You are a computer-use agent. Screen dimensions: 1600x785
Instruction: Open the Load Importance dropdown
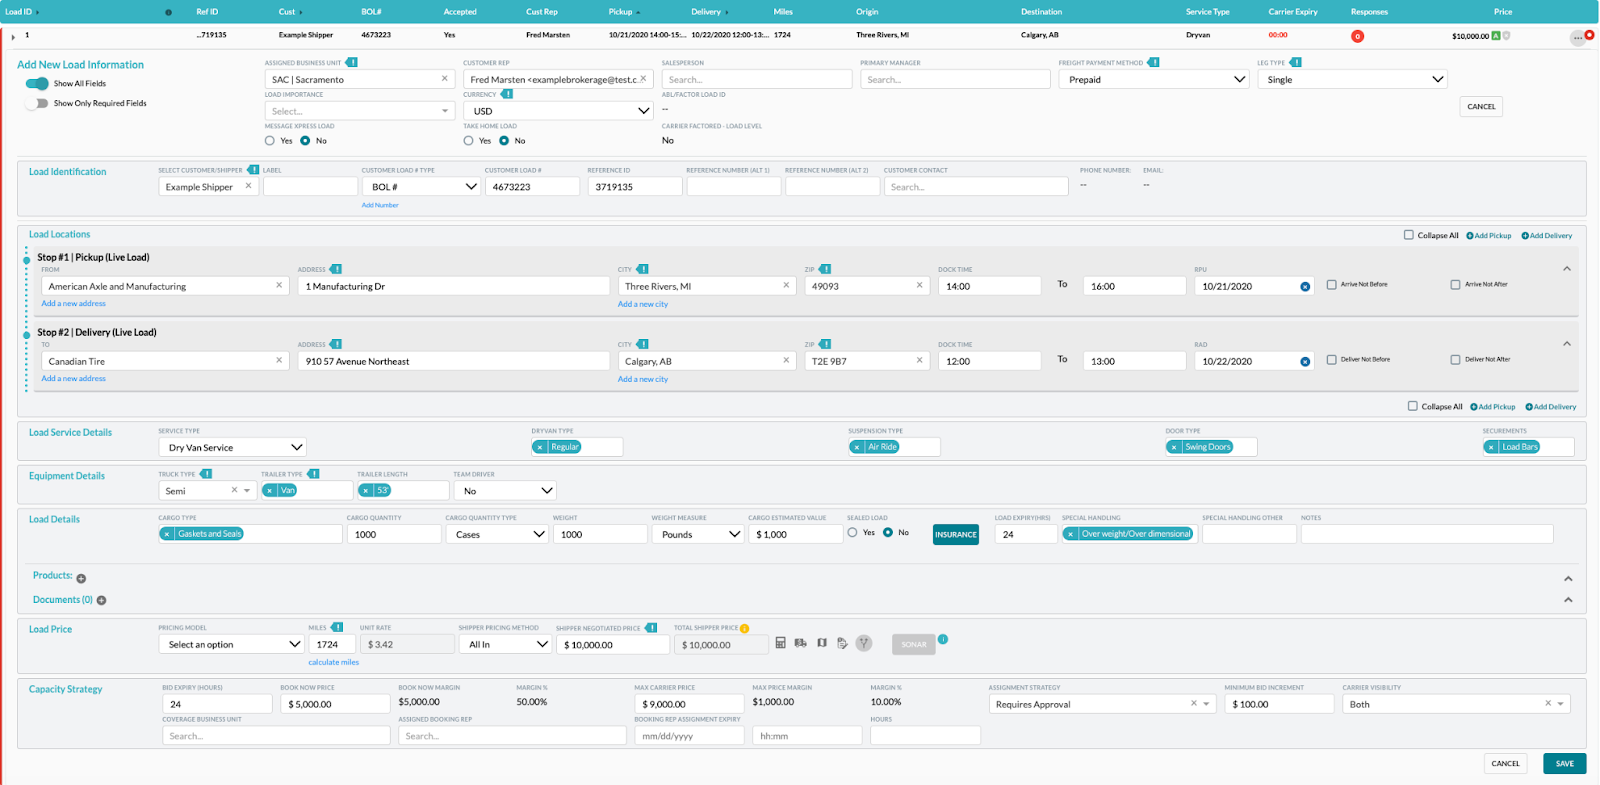coord(360,111)
